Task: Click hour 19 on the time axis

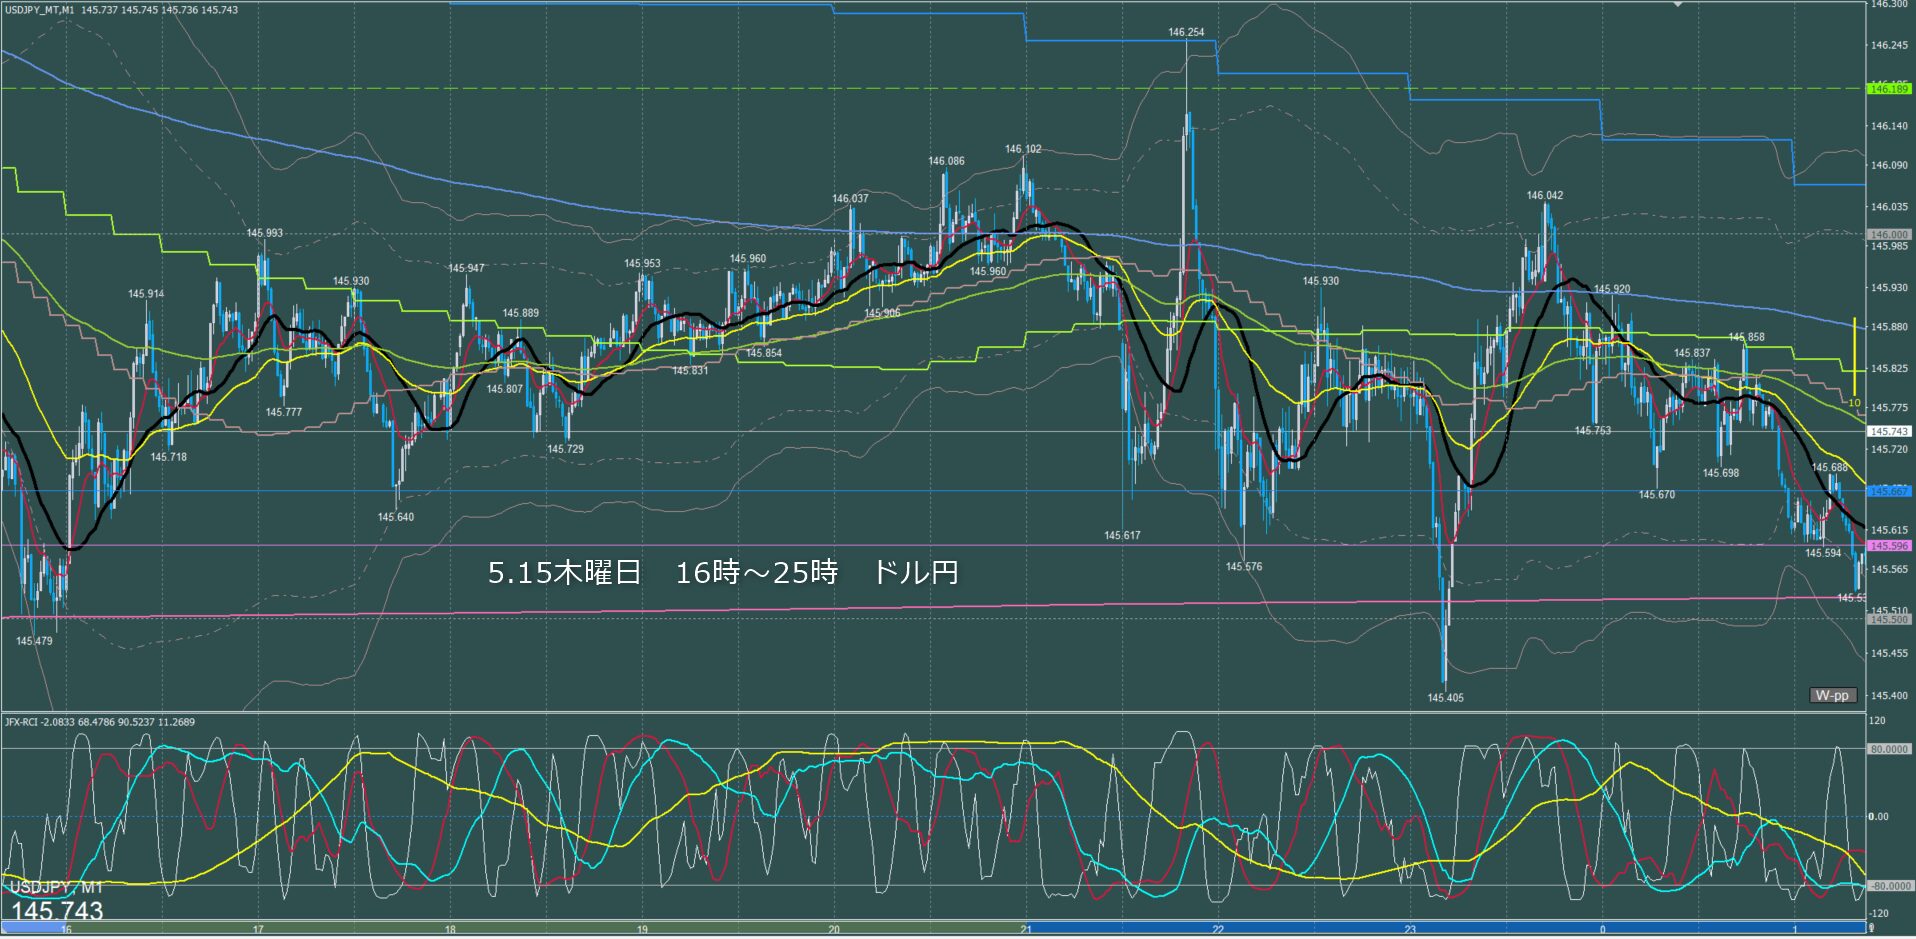Action: pos(642,930)
